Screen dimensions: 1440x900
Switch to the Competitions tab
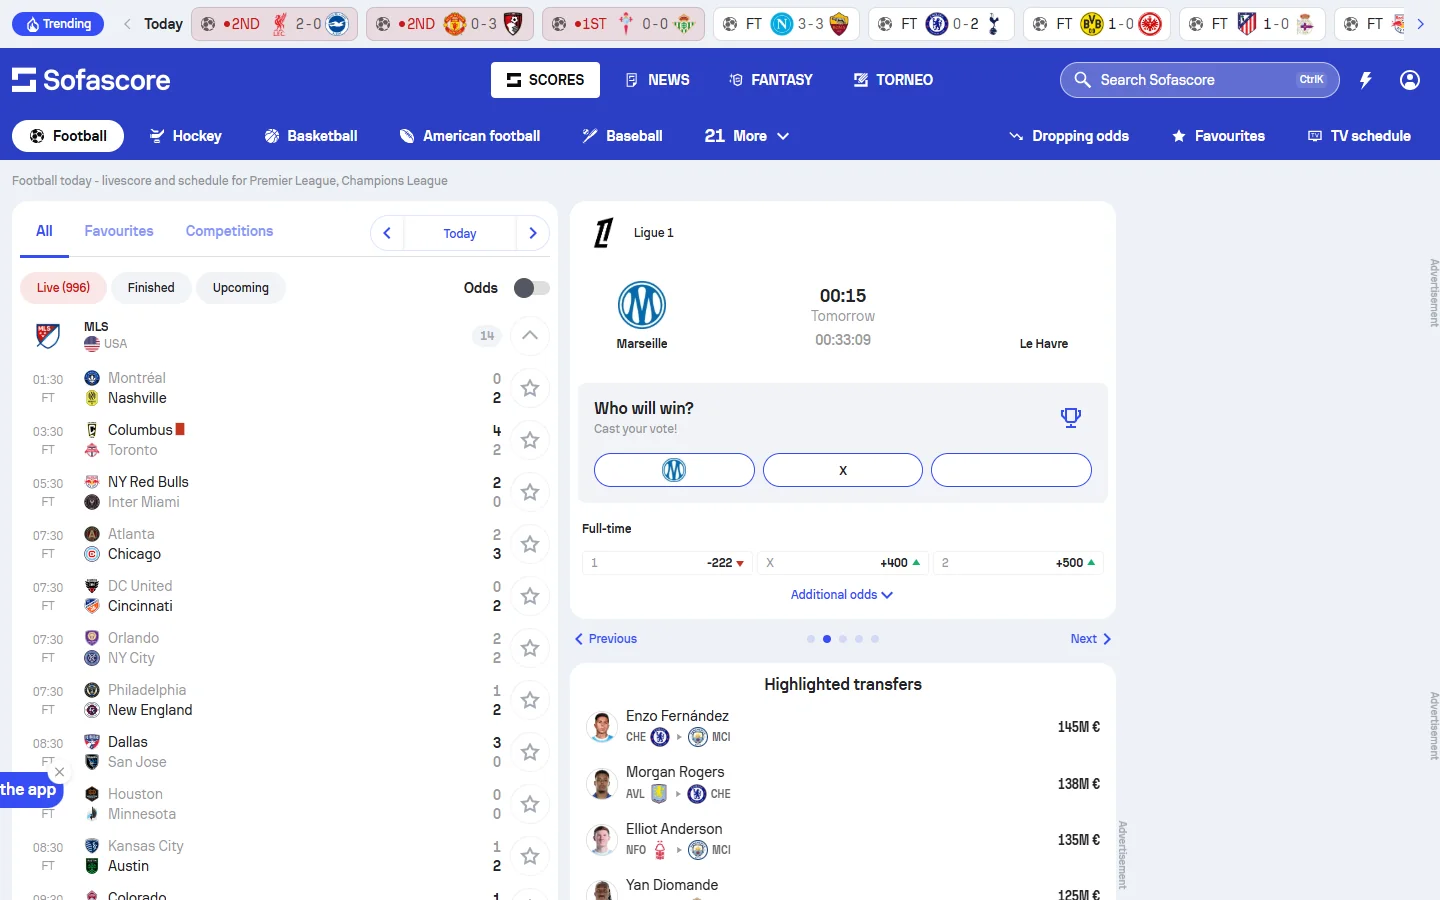[x=229, y=231]
